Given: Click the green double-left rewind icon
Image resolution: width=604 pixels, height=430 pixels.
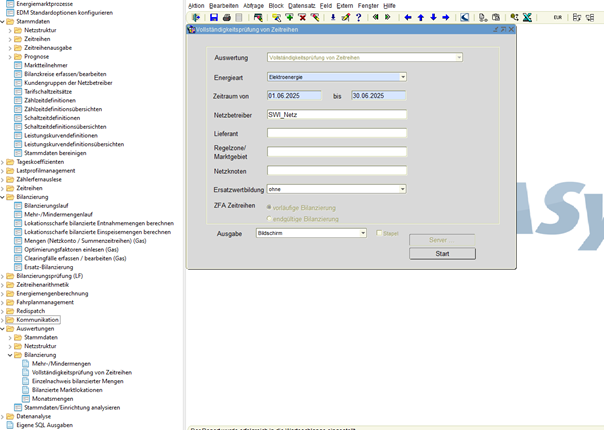Looking at the screenshot, I should point(376,17).
